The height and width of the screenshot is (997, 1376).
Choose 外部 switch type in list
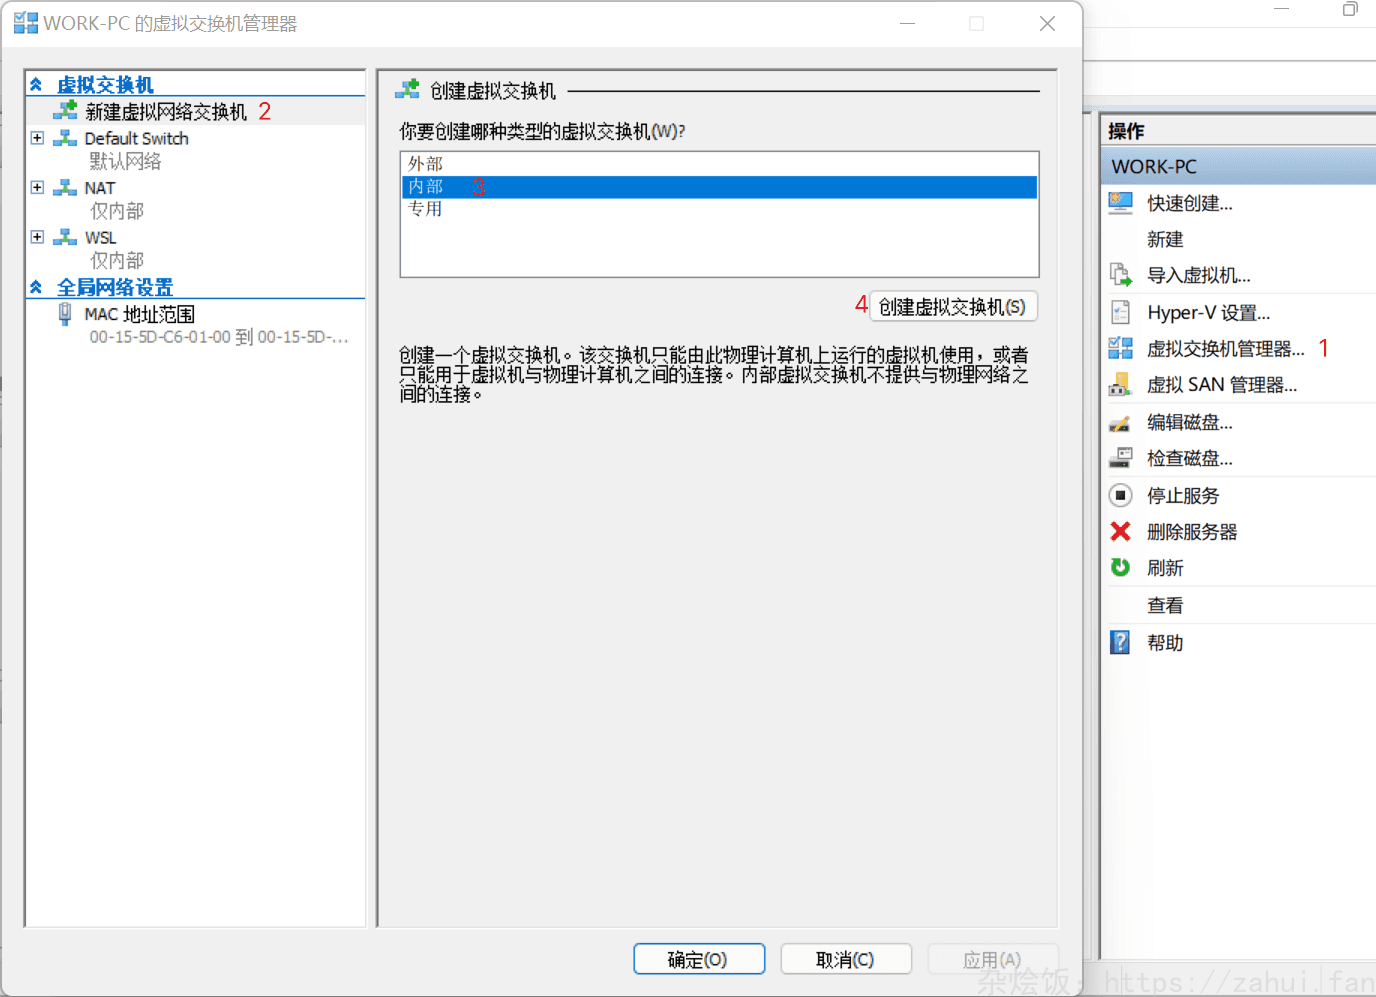pos(425,164)
